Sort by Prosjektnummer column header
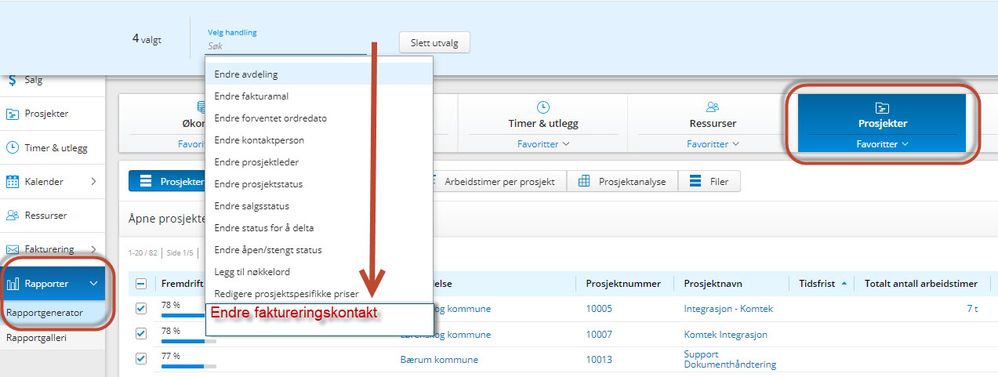998x377 pixels. pos(623,284)
